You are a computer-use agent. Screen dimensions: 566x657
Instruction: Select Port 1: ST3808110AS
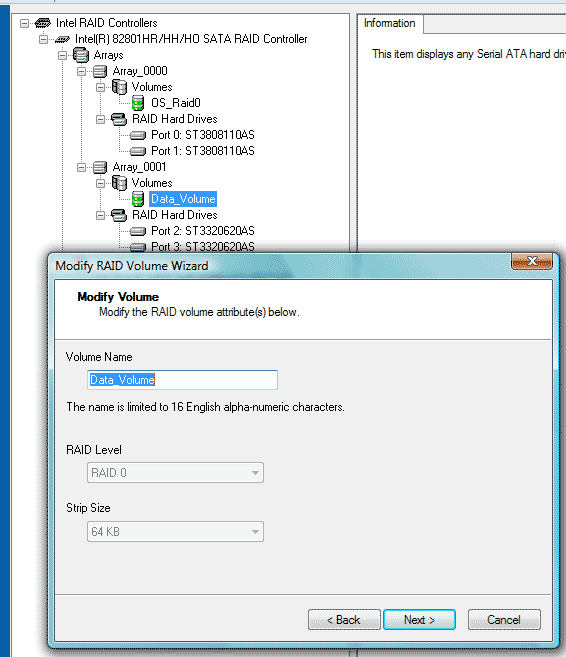[203, 151]
